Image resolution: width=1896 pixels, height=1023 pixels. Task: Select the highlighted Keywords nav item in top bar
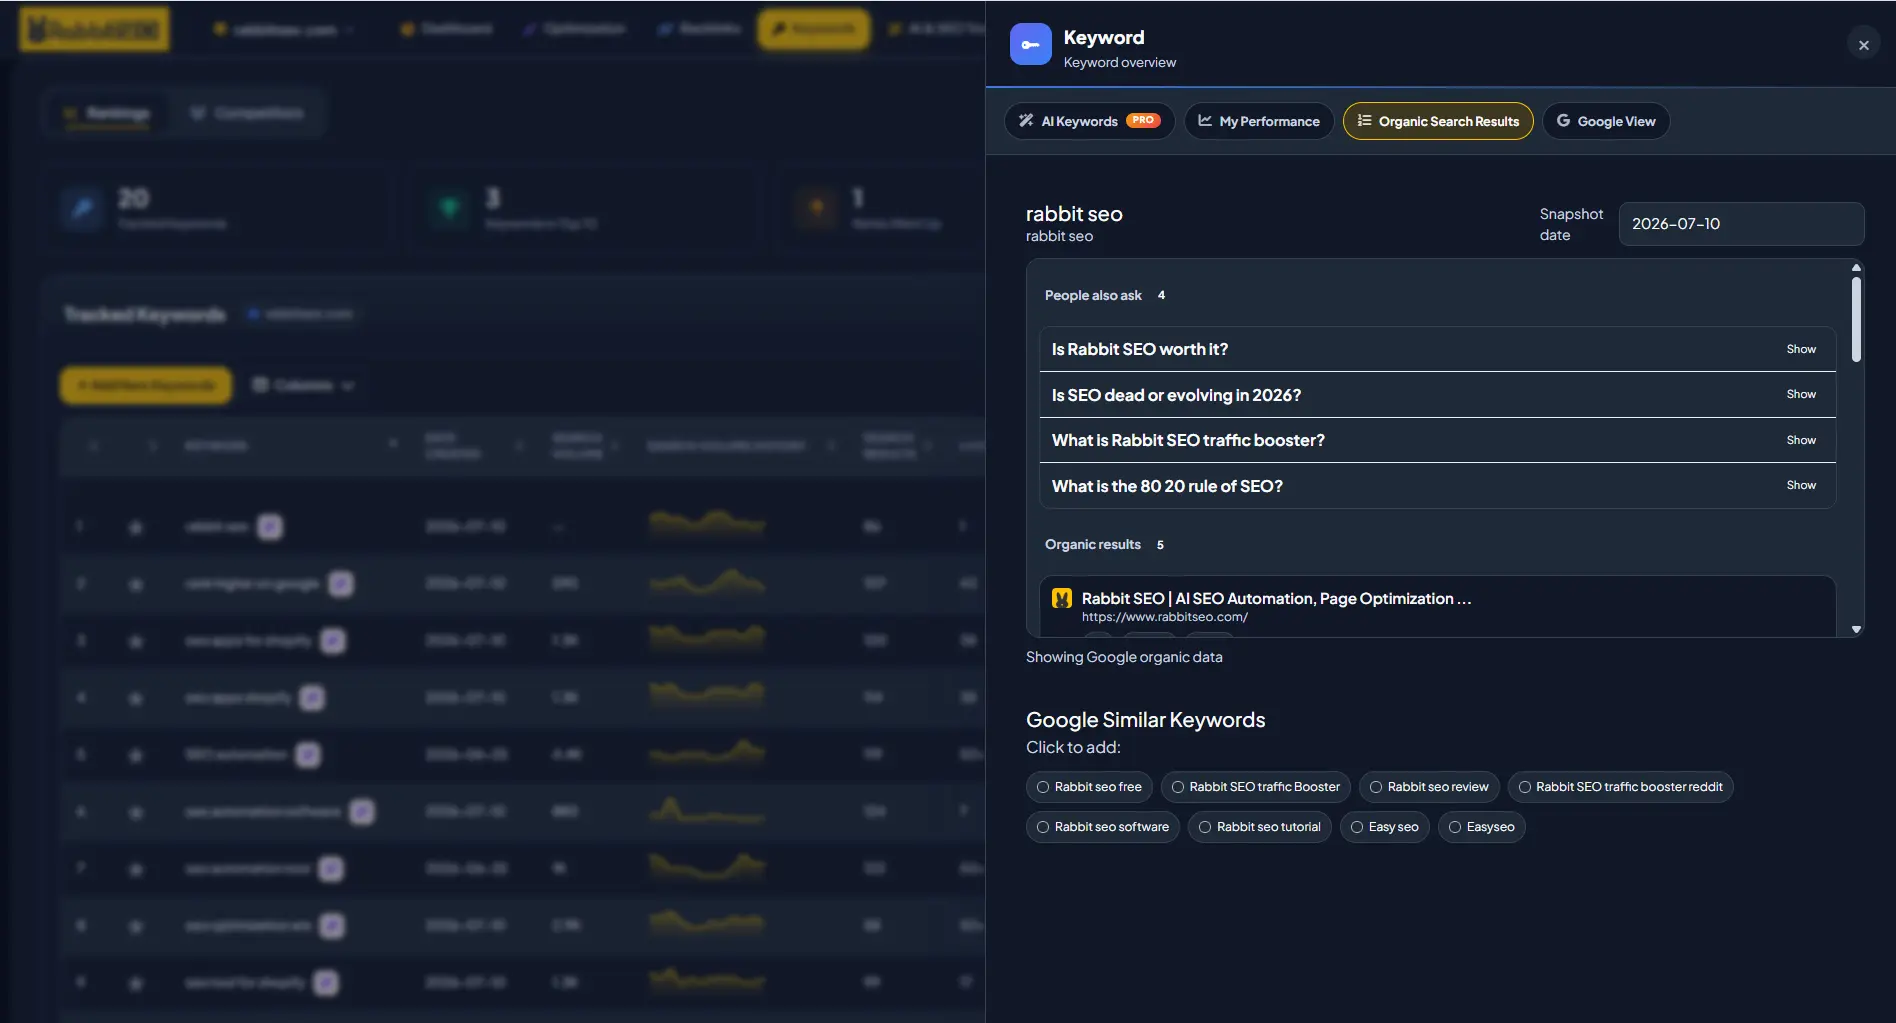[x=813, y=29]
